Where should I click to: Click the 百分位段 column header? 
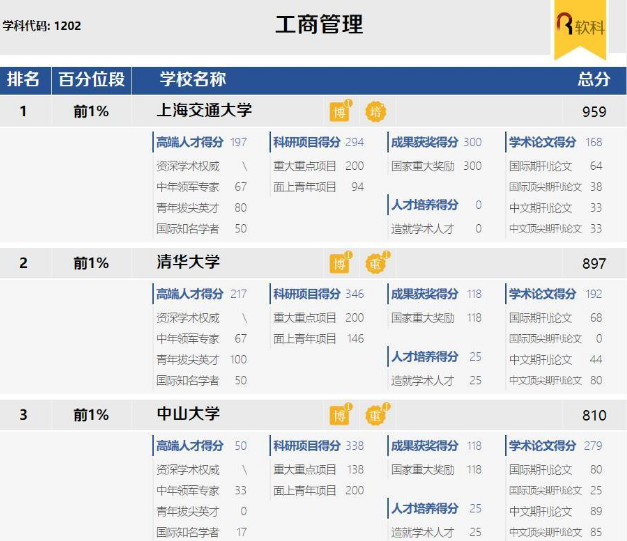(92, 79)
